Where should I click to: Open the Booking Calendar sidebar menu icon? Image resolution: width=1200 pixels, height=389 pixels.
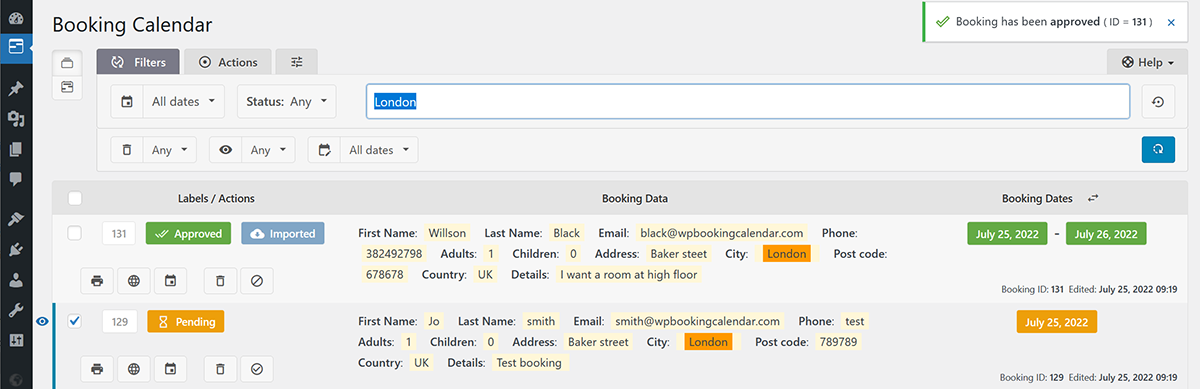pos(16,46)
